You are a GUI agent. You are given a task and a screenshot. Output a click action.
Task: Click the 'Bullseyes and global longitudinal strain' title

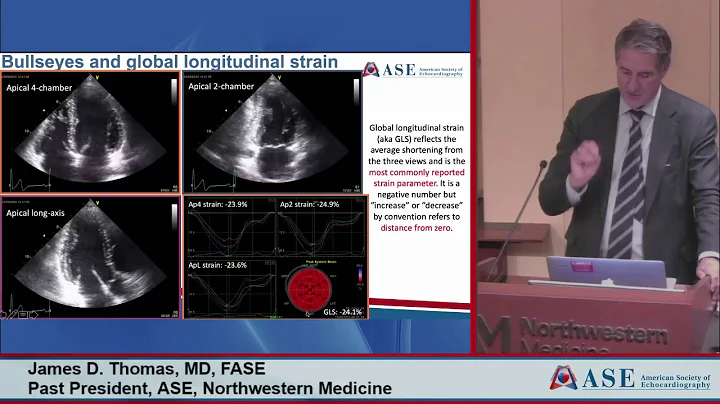(x=170, y=62)
